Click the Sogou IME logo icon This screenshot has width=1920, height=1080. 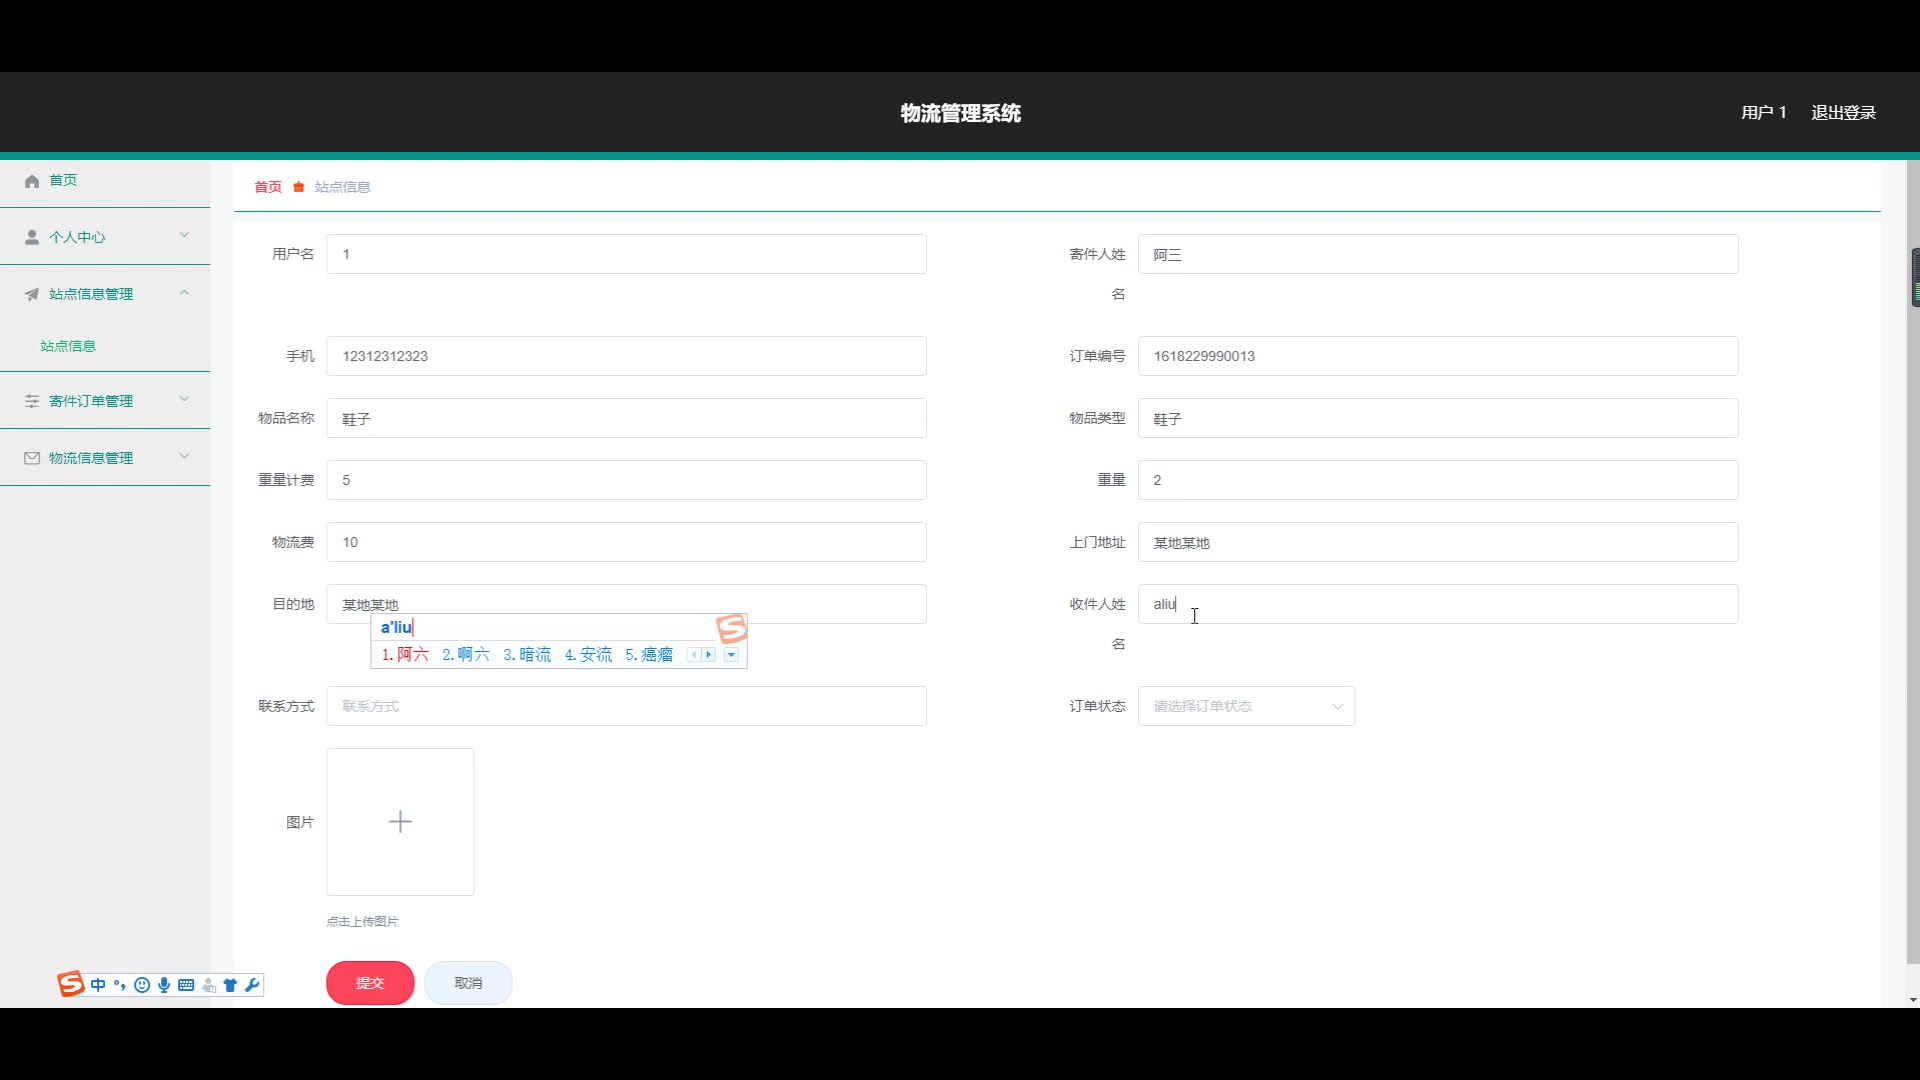click(70, 984)
